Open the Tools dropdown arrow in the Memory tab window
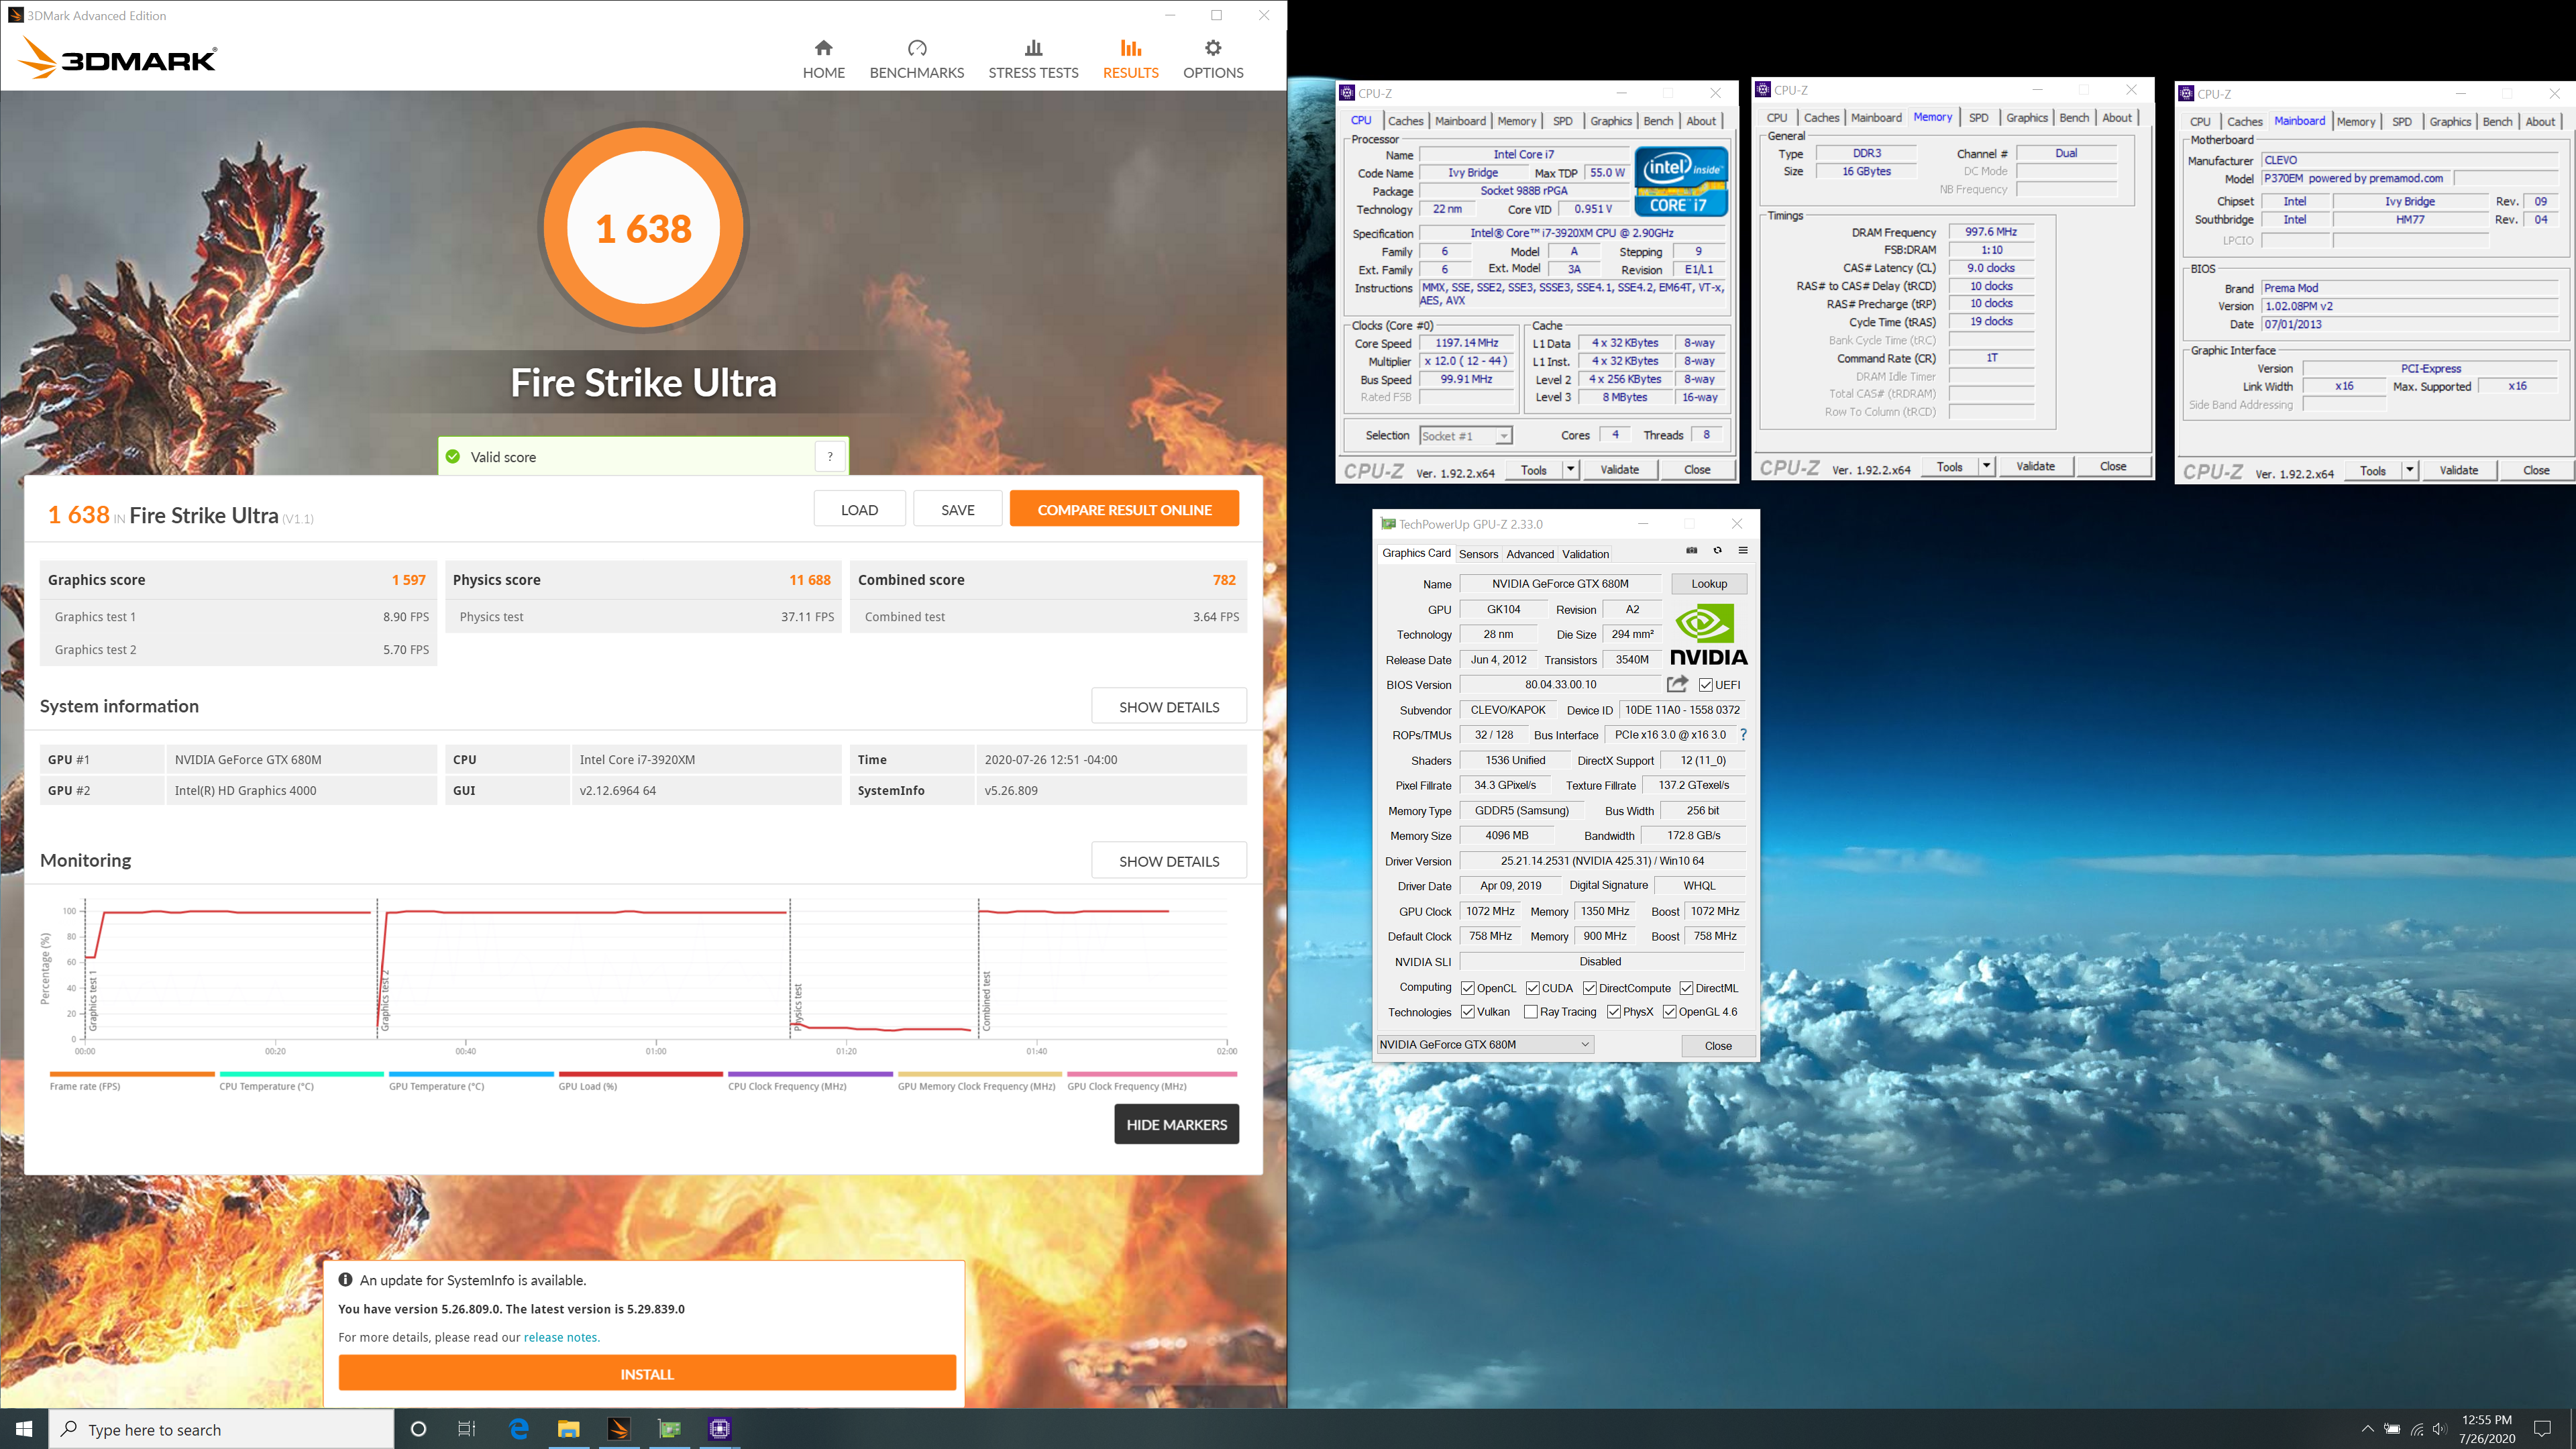The image size is (2576, 1449). tap(1986, 467)
